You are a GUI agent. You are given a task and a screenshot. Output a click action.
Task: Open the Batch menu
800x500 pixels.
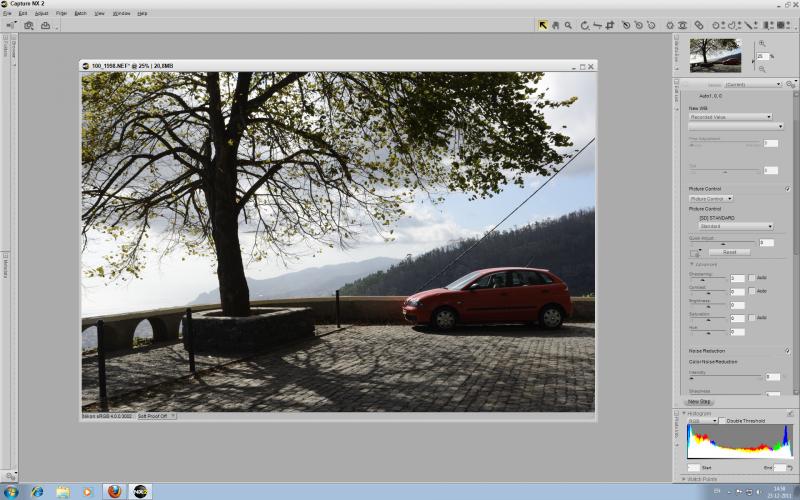pos(81,13)
